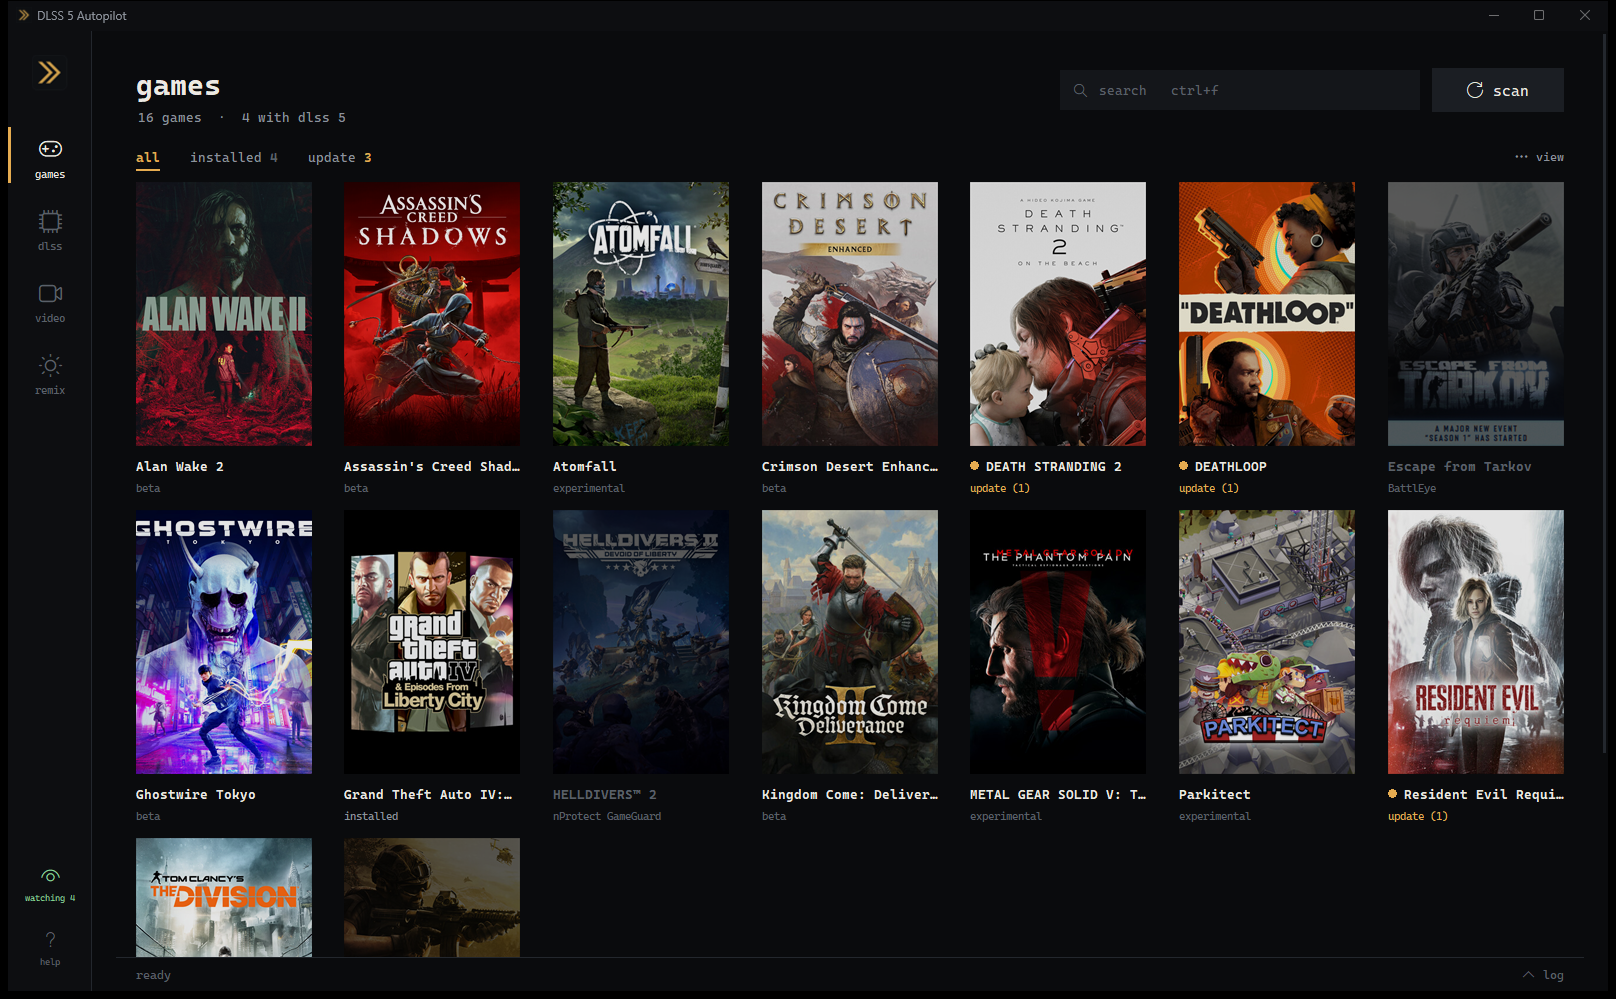Open the Helldivers 2 cover art

pyautogui.click(x=641, y=642)
